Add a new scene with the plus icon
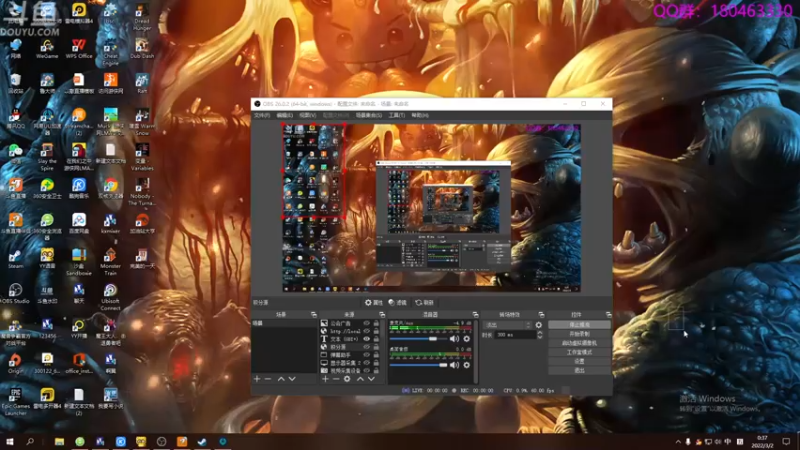The image size is (800, 450). click(x=257, y=379)
